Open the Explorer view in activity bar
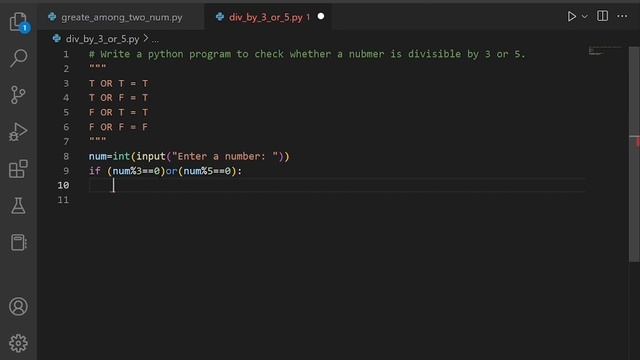640x360 pixels. (18, 22)
